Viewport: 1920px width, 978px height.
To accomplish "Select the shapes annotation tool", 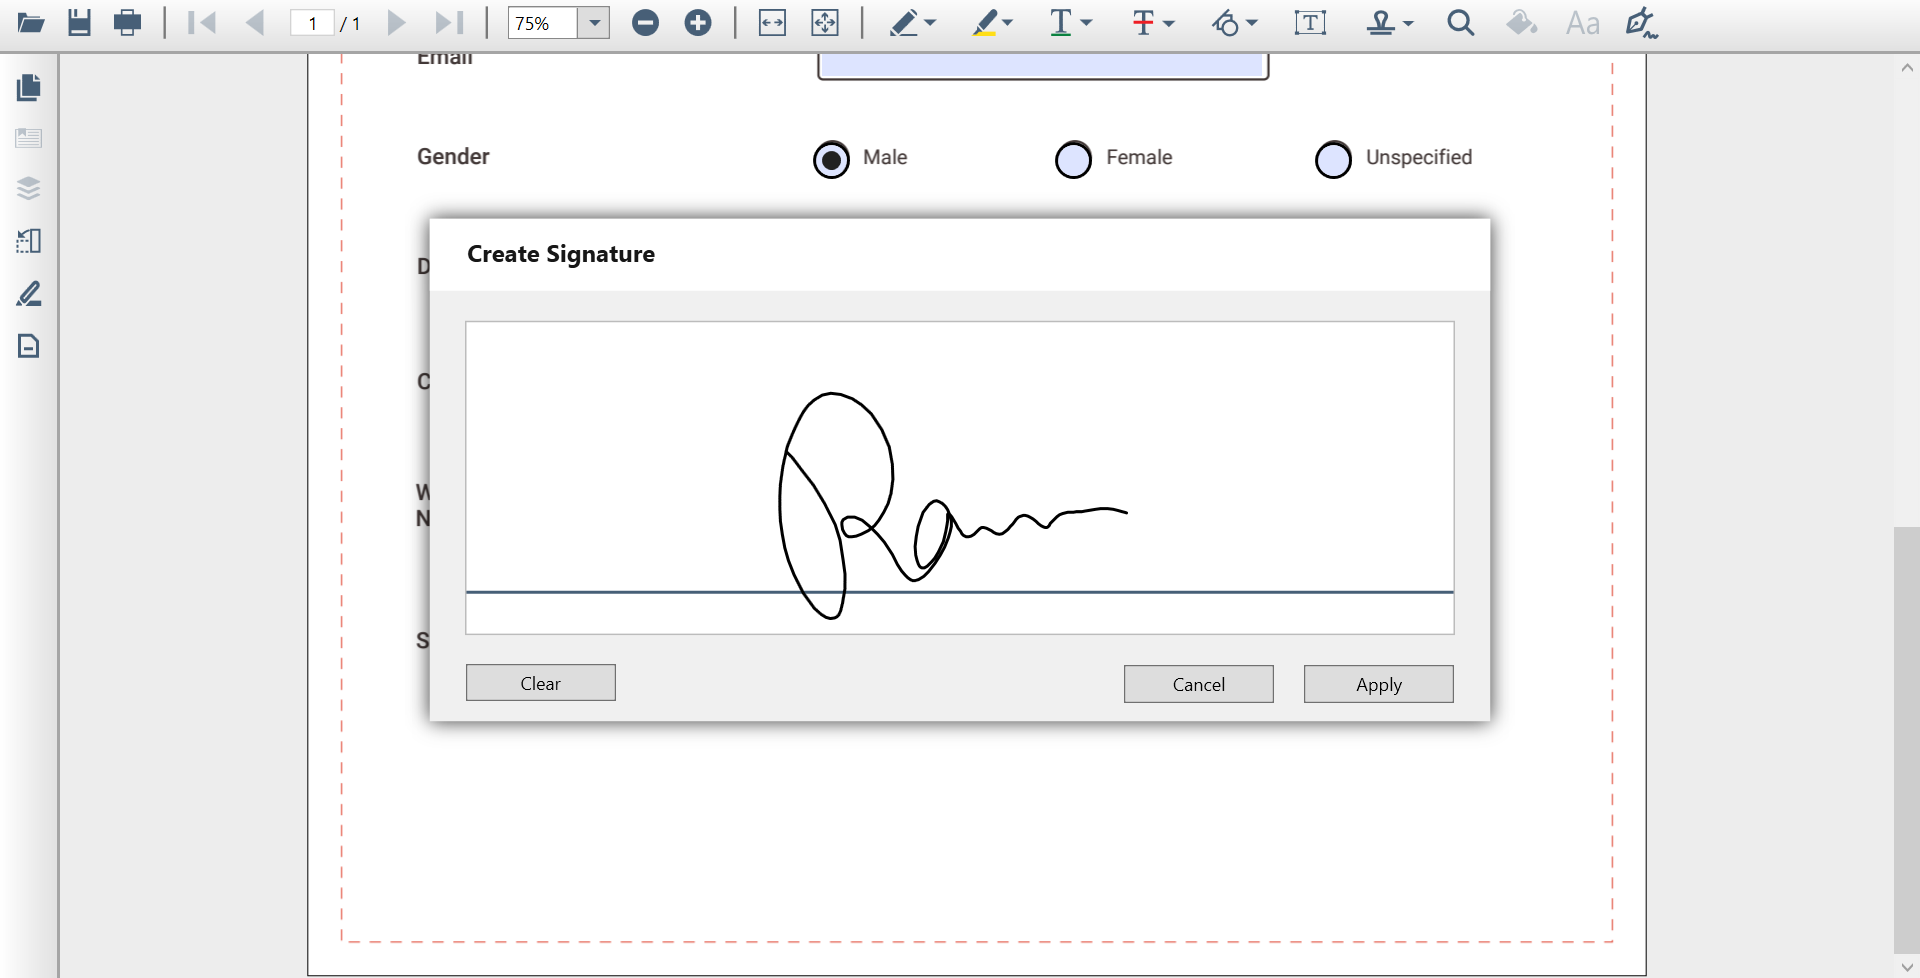I will (x=1225, y=23).
